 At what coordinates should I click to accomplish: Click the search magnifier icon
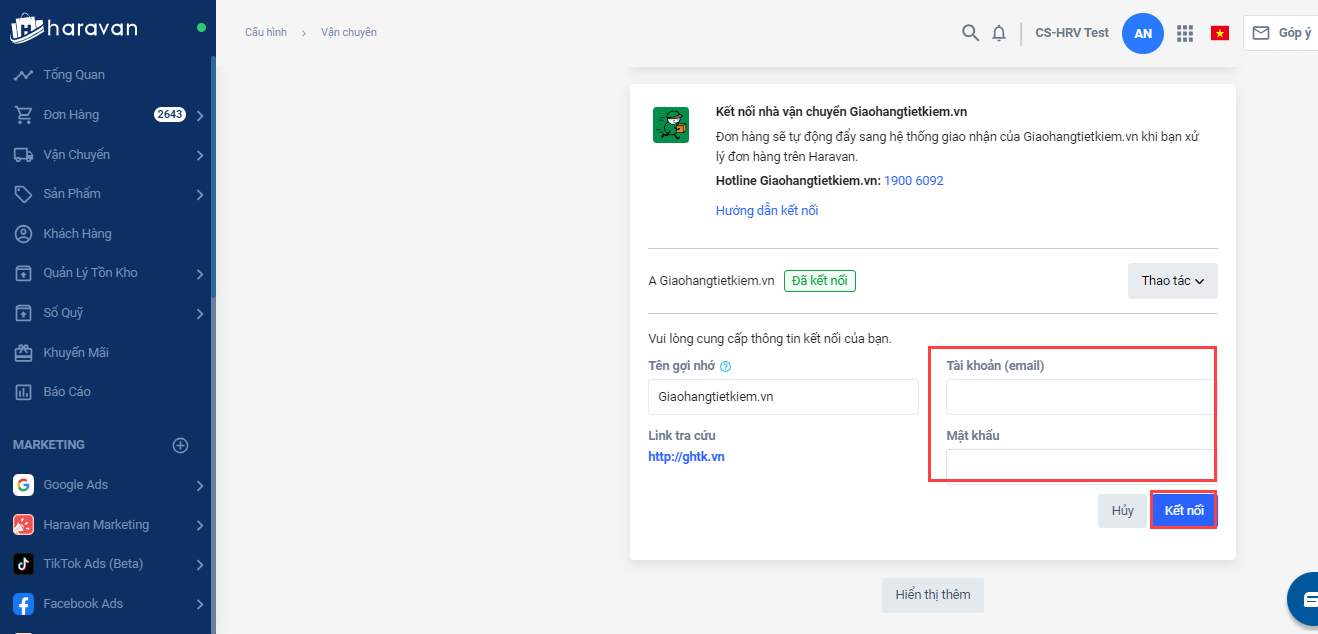969,33
